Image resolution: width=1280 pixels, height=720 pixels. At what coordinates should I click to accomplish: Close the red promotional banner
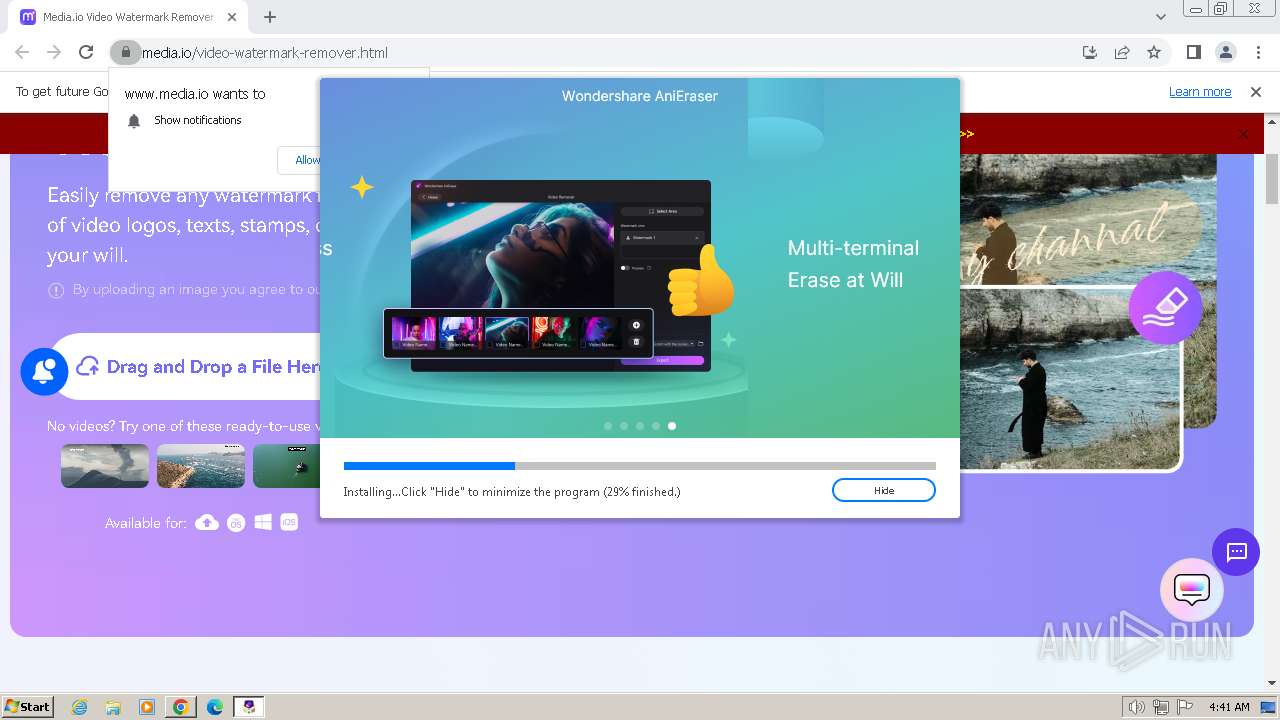coord(1243,134)
